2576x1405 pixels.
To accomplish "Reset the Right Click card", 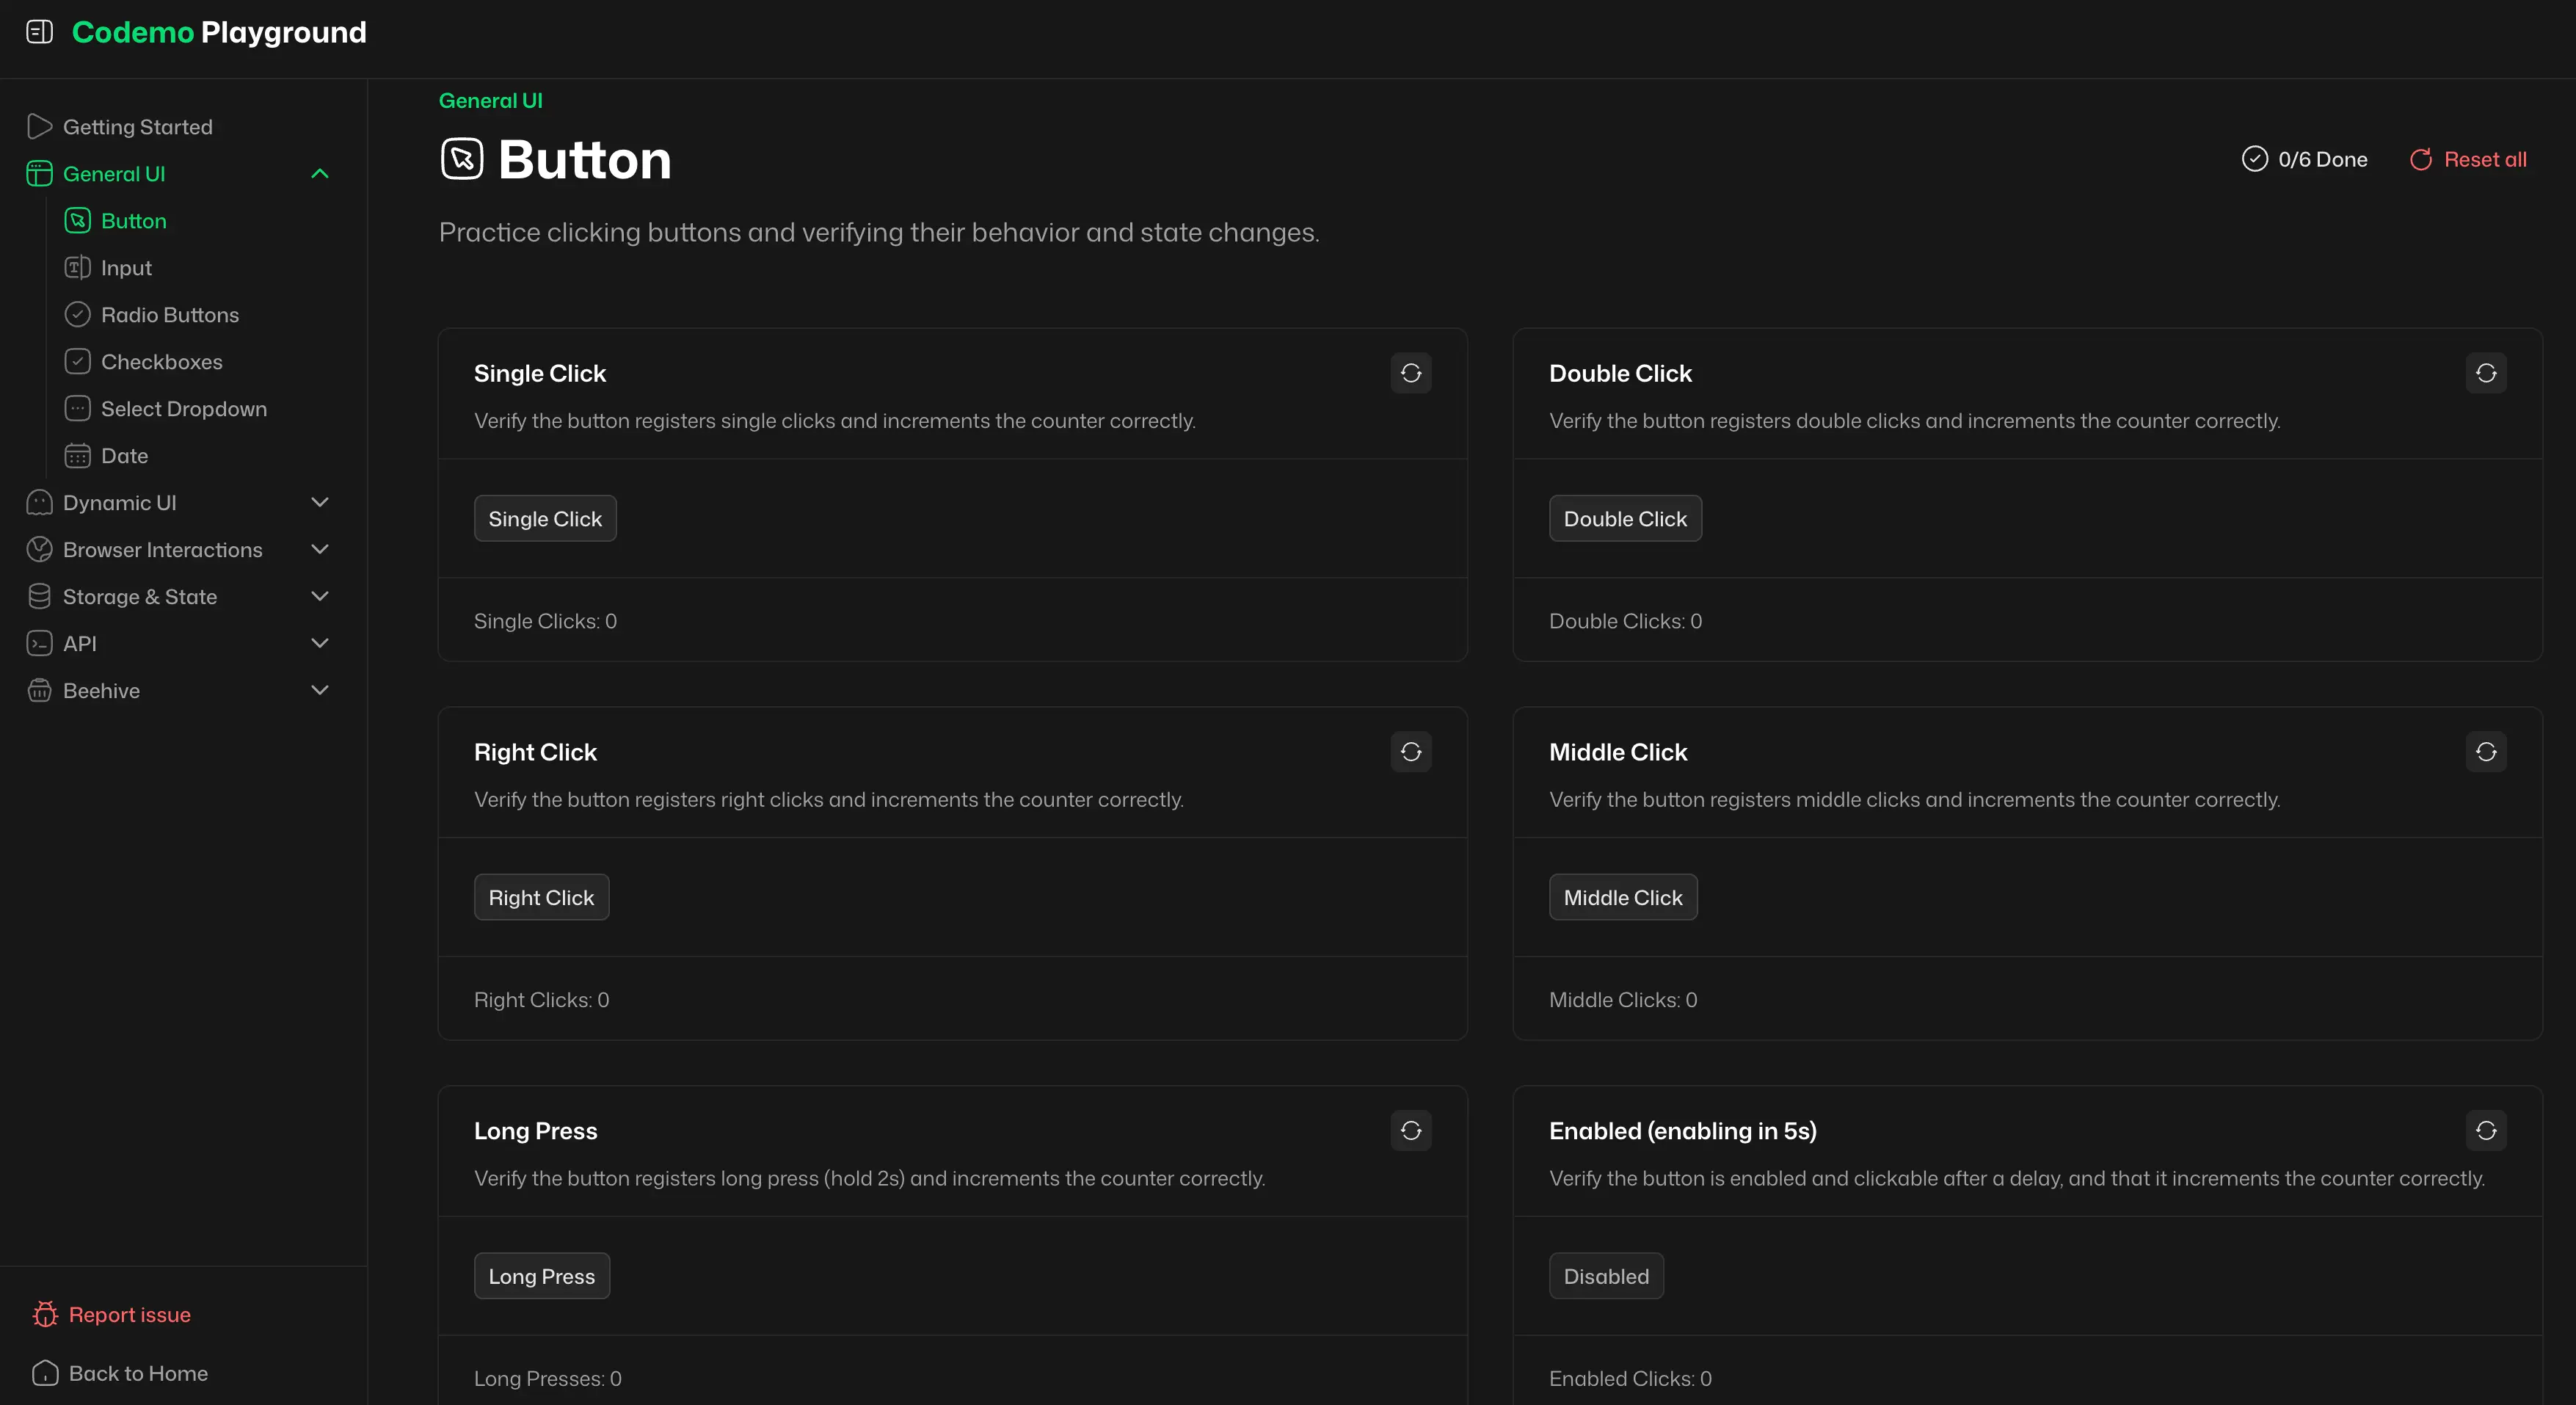I will click(1411, 752).
